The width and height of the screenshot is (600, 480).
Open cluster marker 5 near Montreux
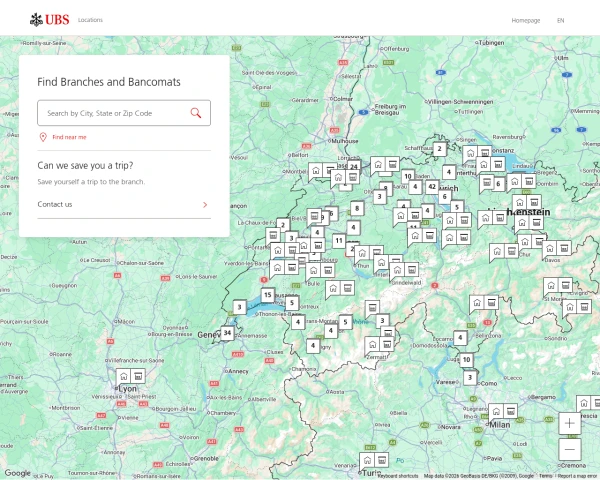292,303
